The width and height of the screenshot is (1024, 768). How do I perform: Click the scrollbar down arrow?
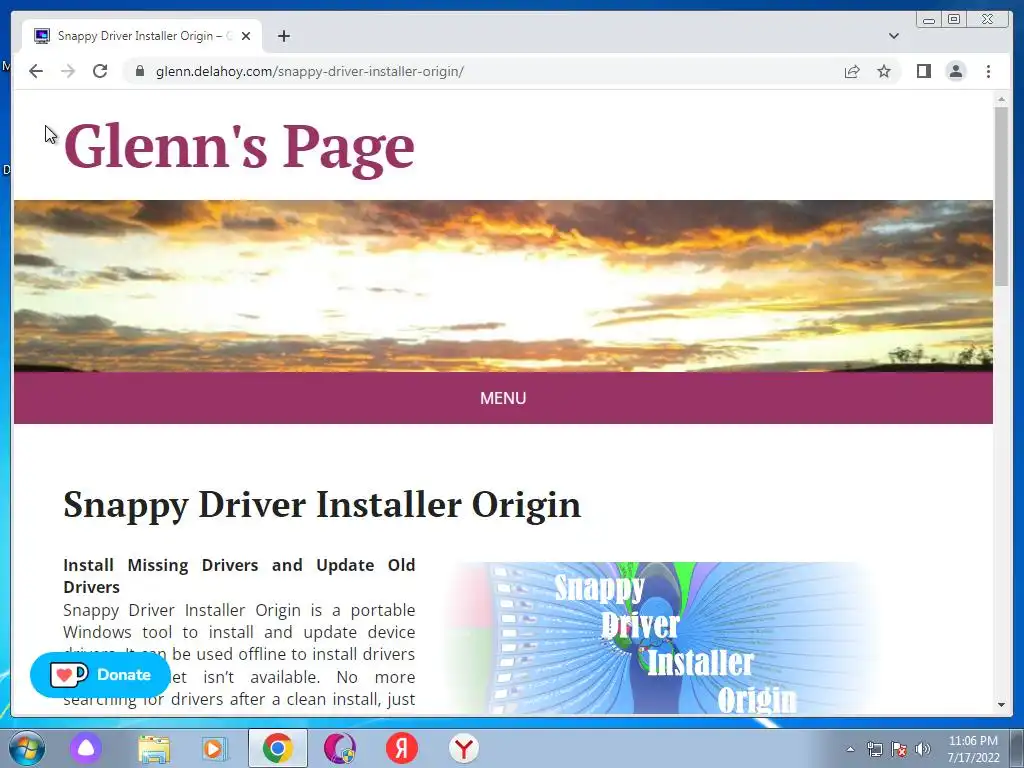(x=1001, y=705)
